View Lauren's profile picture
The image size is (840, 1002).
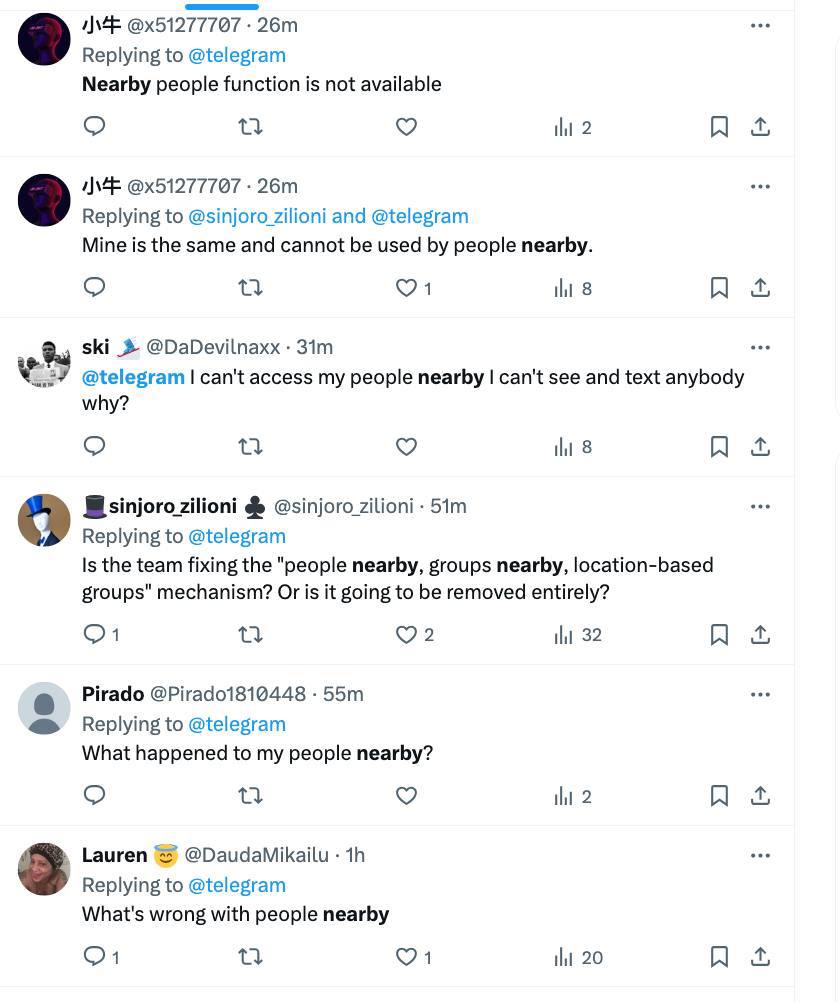[44, 869]
